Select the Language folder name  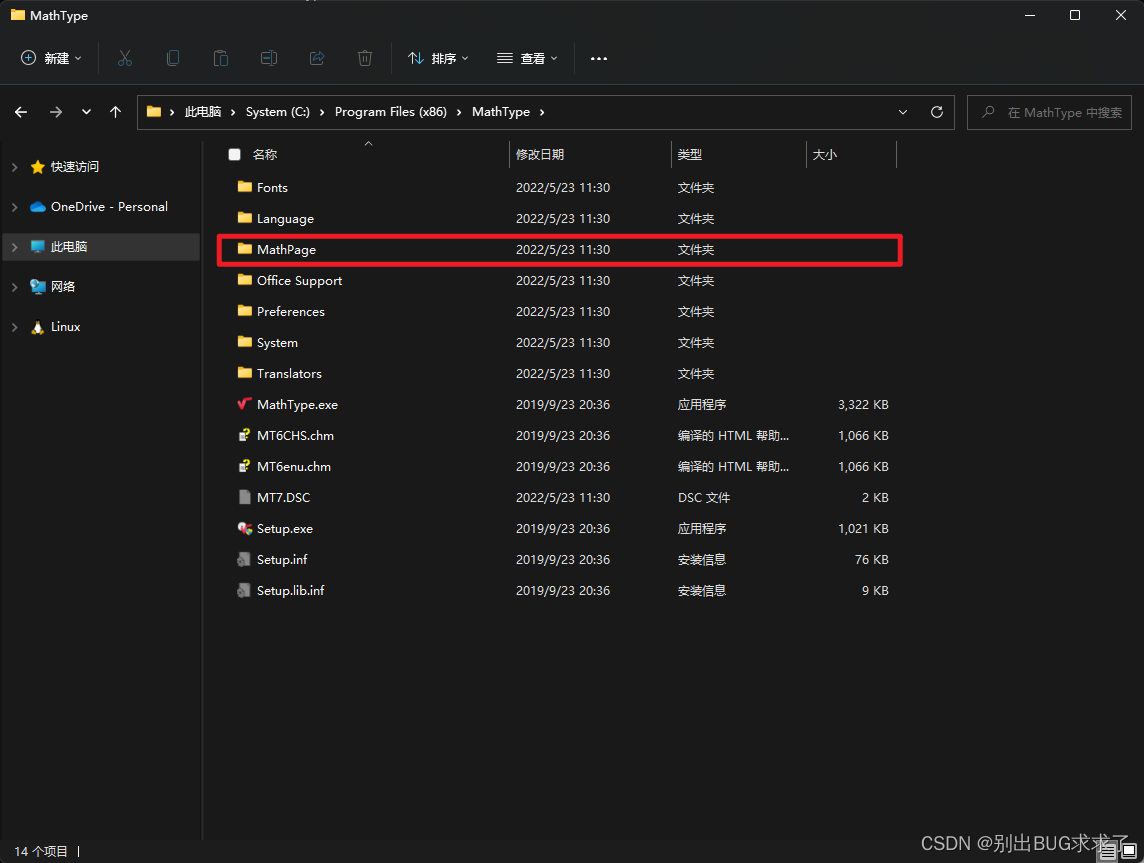coord(285,219)
